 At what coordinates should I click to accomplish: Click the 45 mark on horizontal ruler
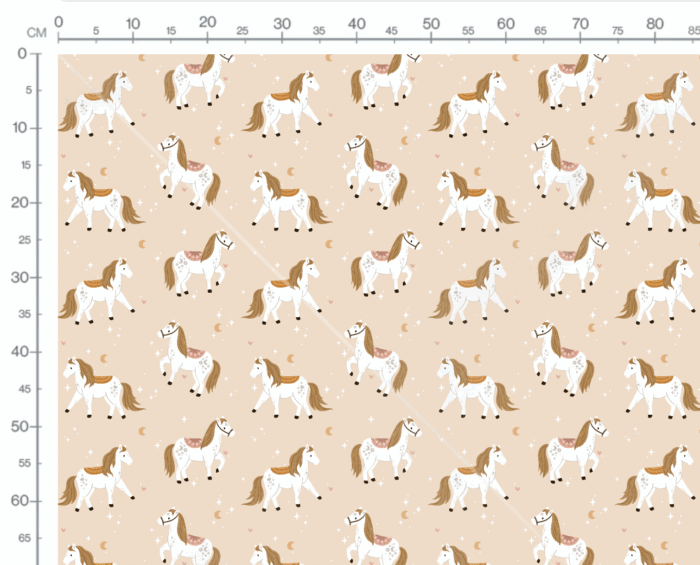pyautogui.click(x=392, y=31)
